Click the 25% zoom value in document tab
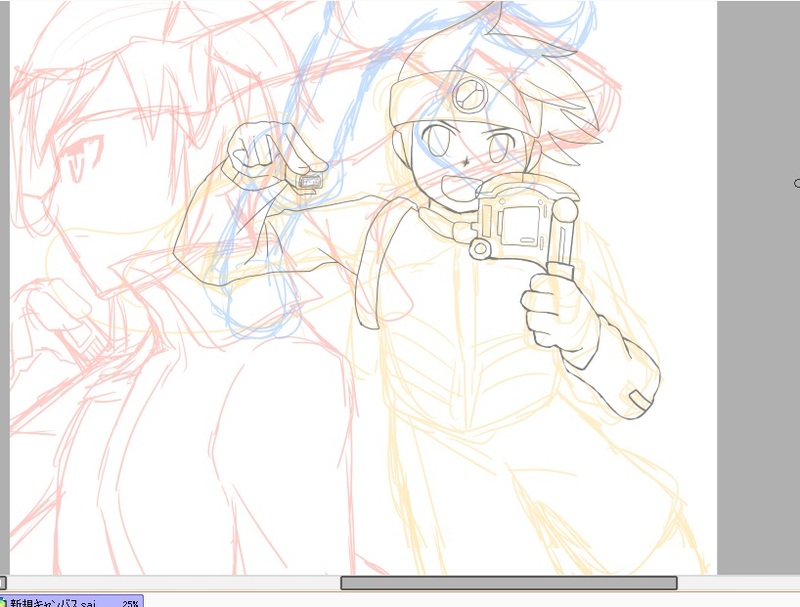 [x=130, y=603]
